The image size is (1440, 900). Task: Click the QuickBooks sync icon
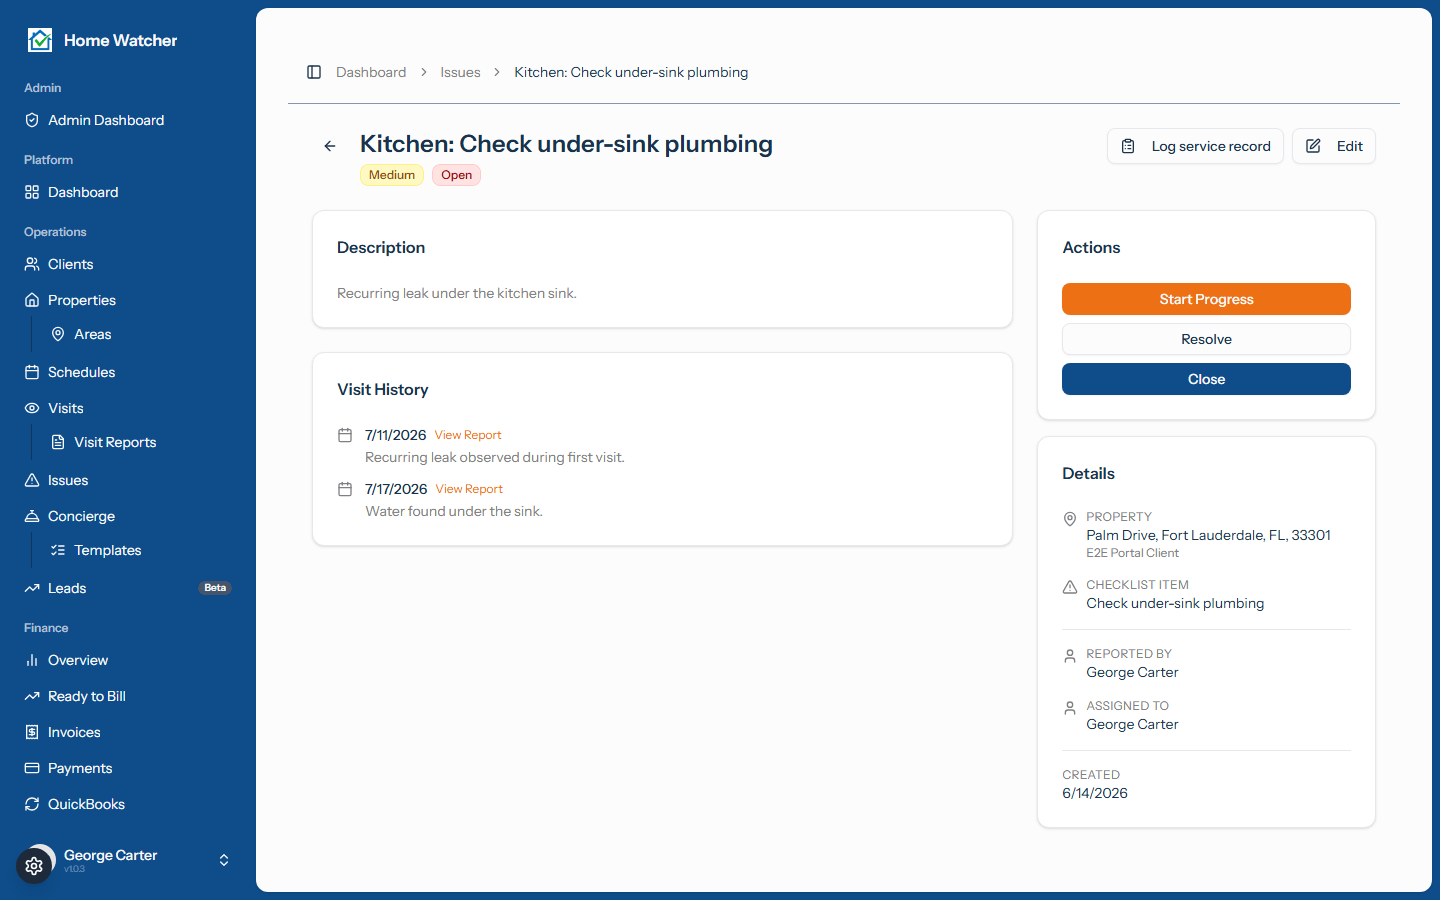tap(32, 804)
